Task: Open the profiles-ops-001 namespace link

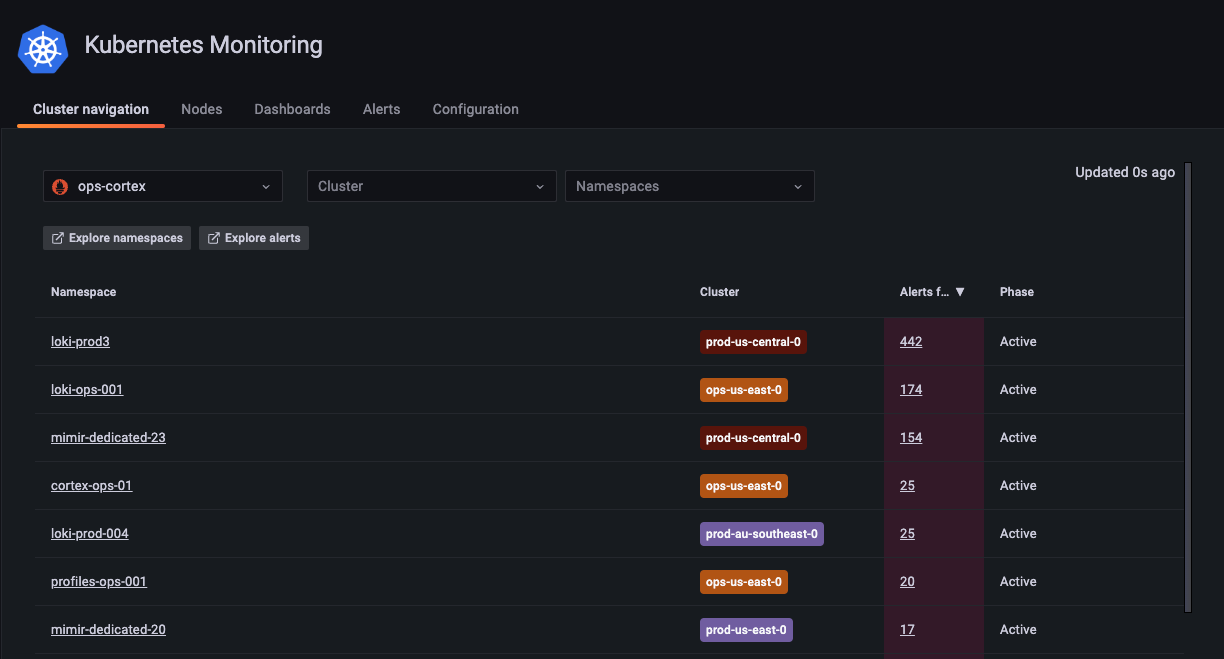Action: click(99, 582)
